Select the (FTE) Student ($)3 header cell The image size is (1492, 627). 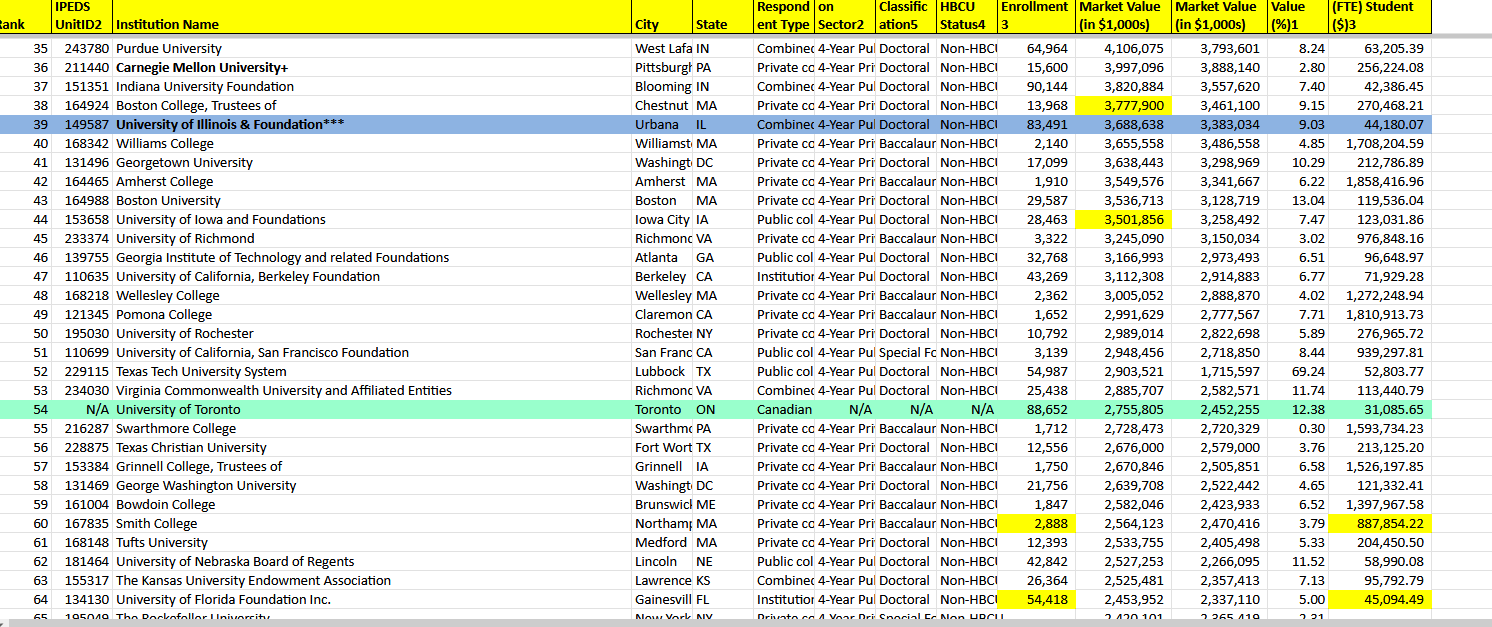coord(1380,16)
